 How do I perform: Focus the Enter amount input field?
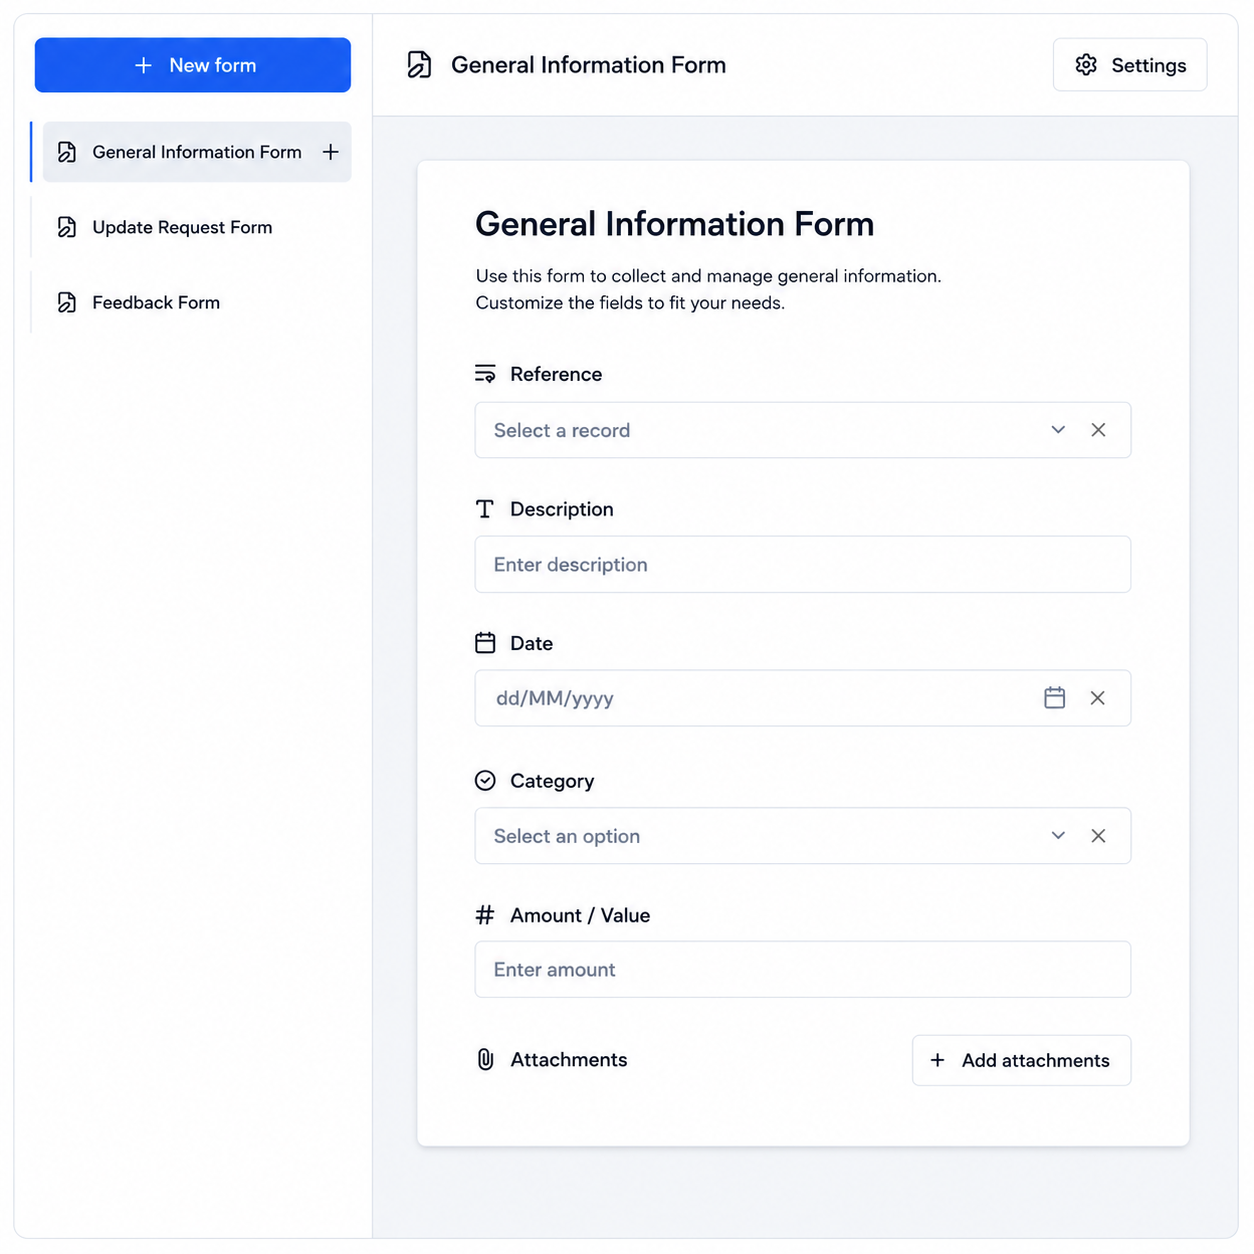pos(803,969)
